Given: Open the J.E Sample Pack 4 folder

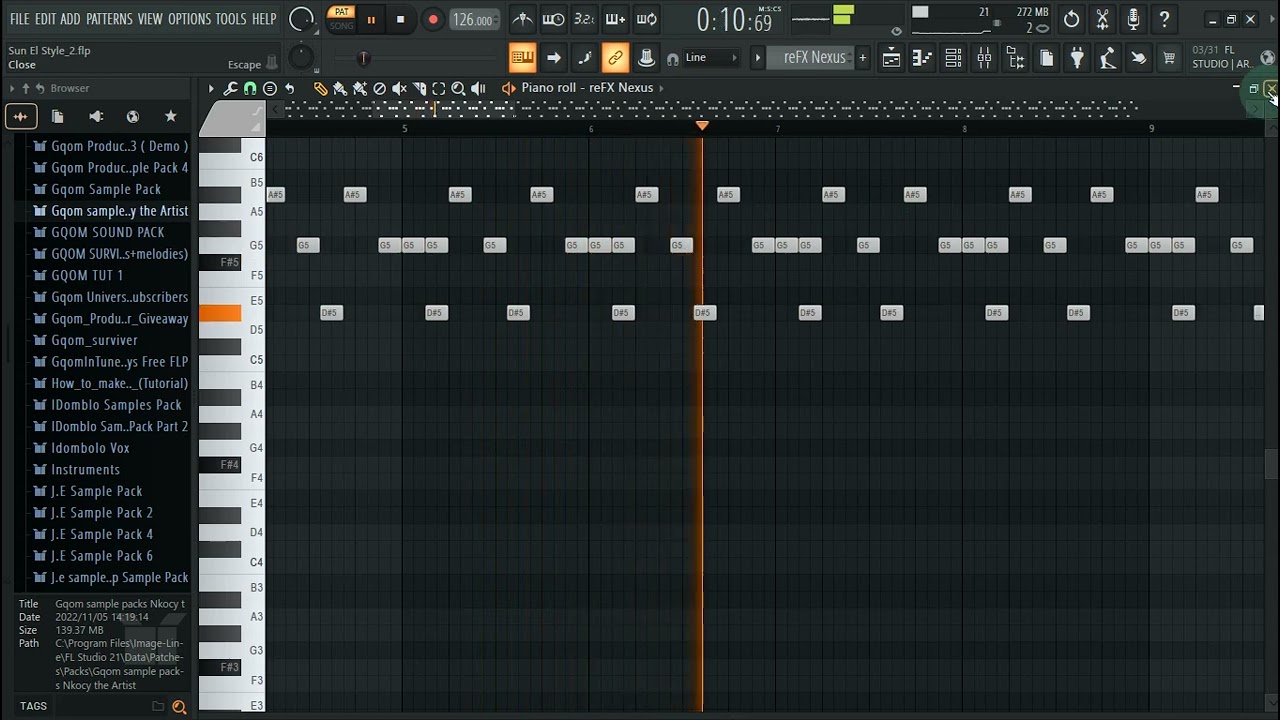Looking at the screenshot, I should [102, 534].
